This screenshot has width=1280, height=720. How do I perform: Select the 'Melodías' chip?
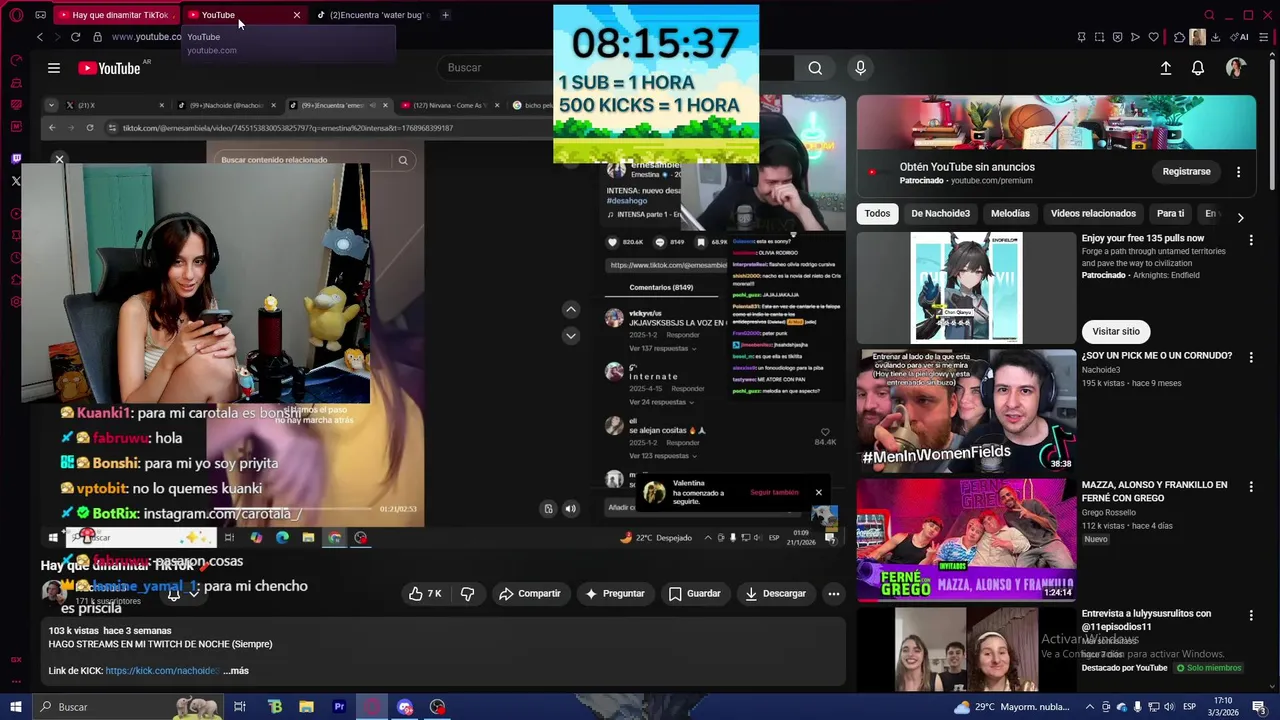pos(1010,213)
